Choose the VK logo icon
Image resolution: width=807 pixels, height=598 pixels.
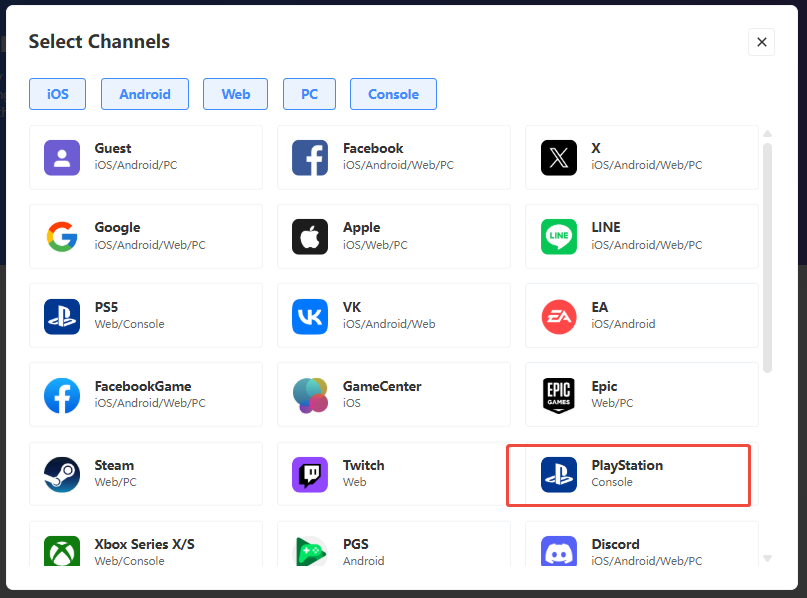click(x=310, y=316)
